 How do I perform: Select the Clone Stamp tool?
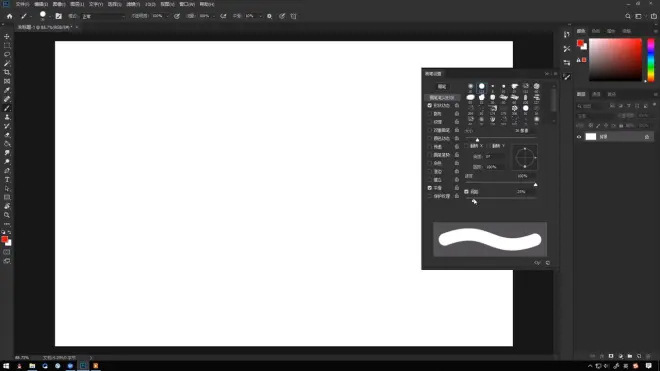[7, 117]
